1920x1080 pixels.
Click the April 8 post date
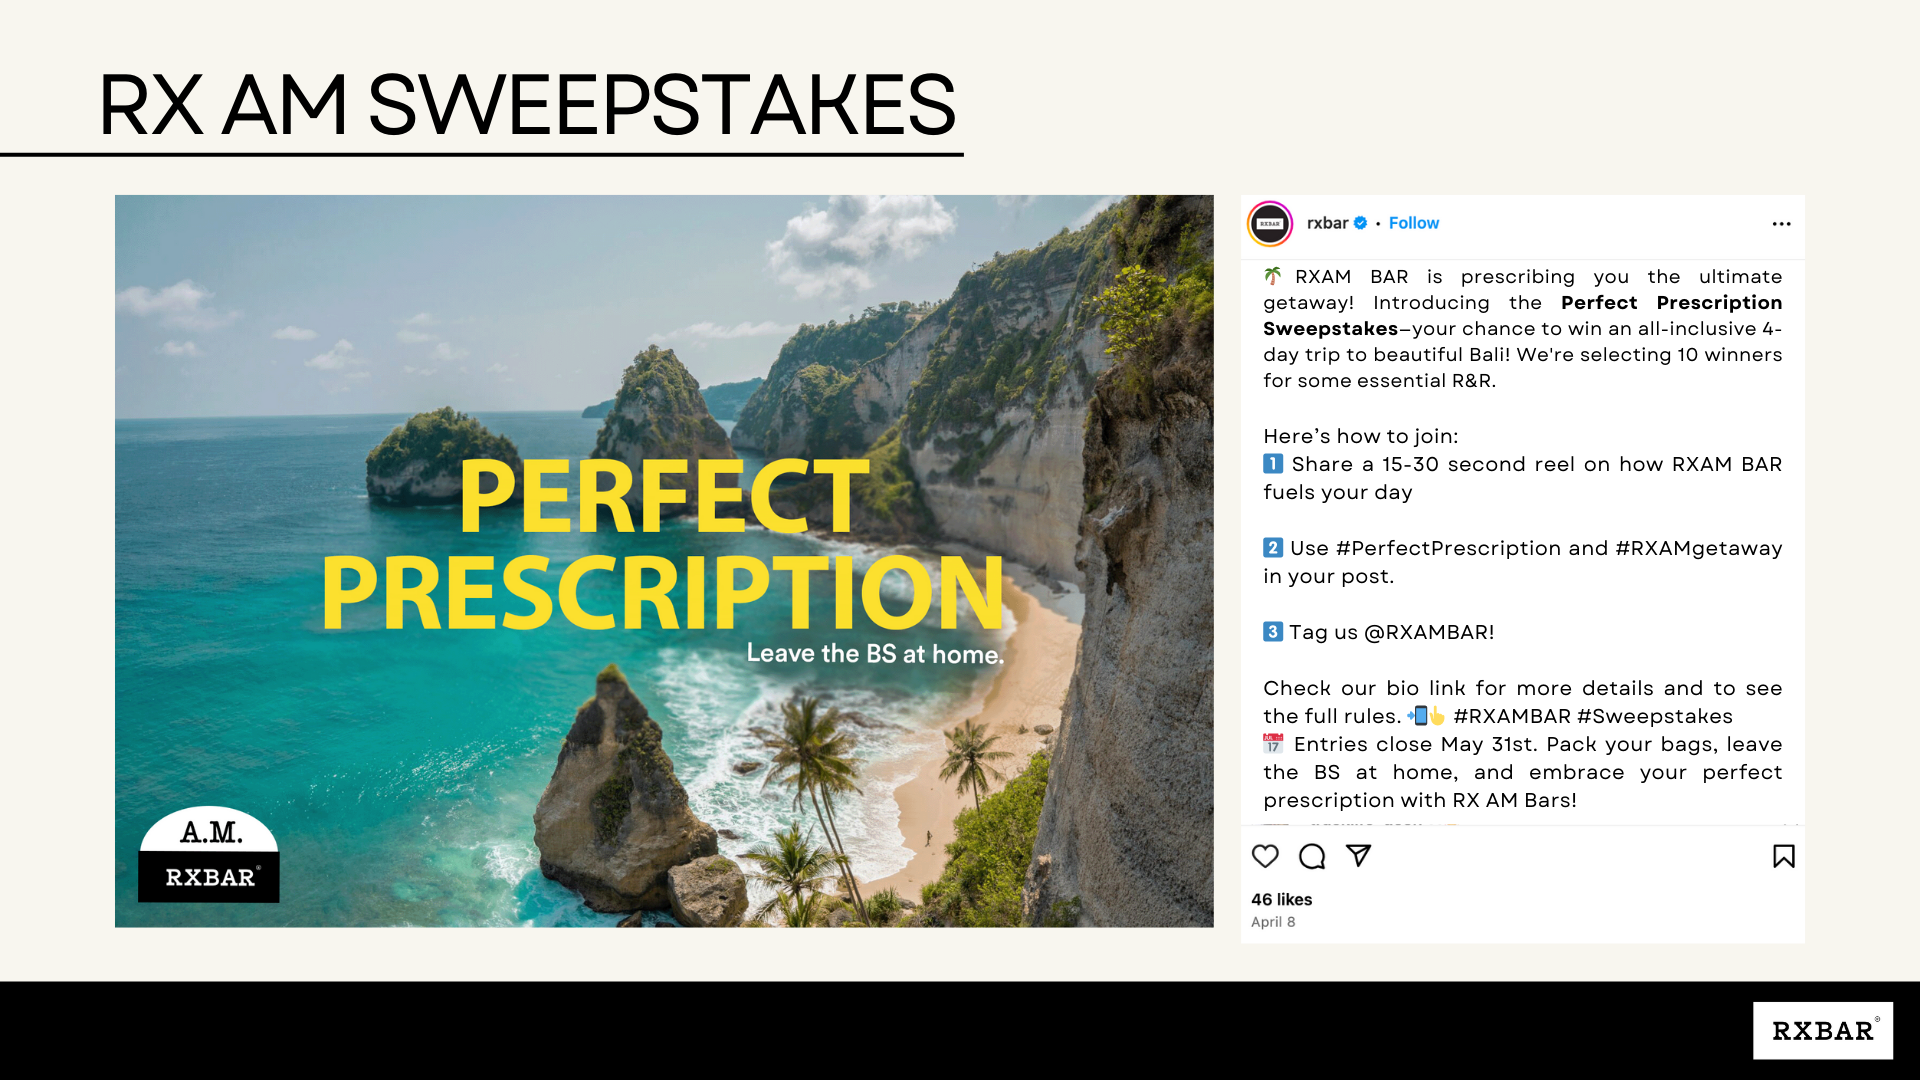(x=1273, y=922)
